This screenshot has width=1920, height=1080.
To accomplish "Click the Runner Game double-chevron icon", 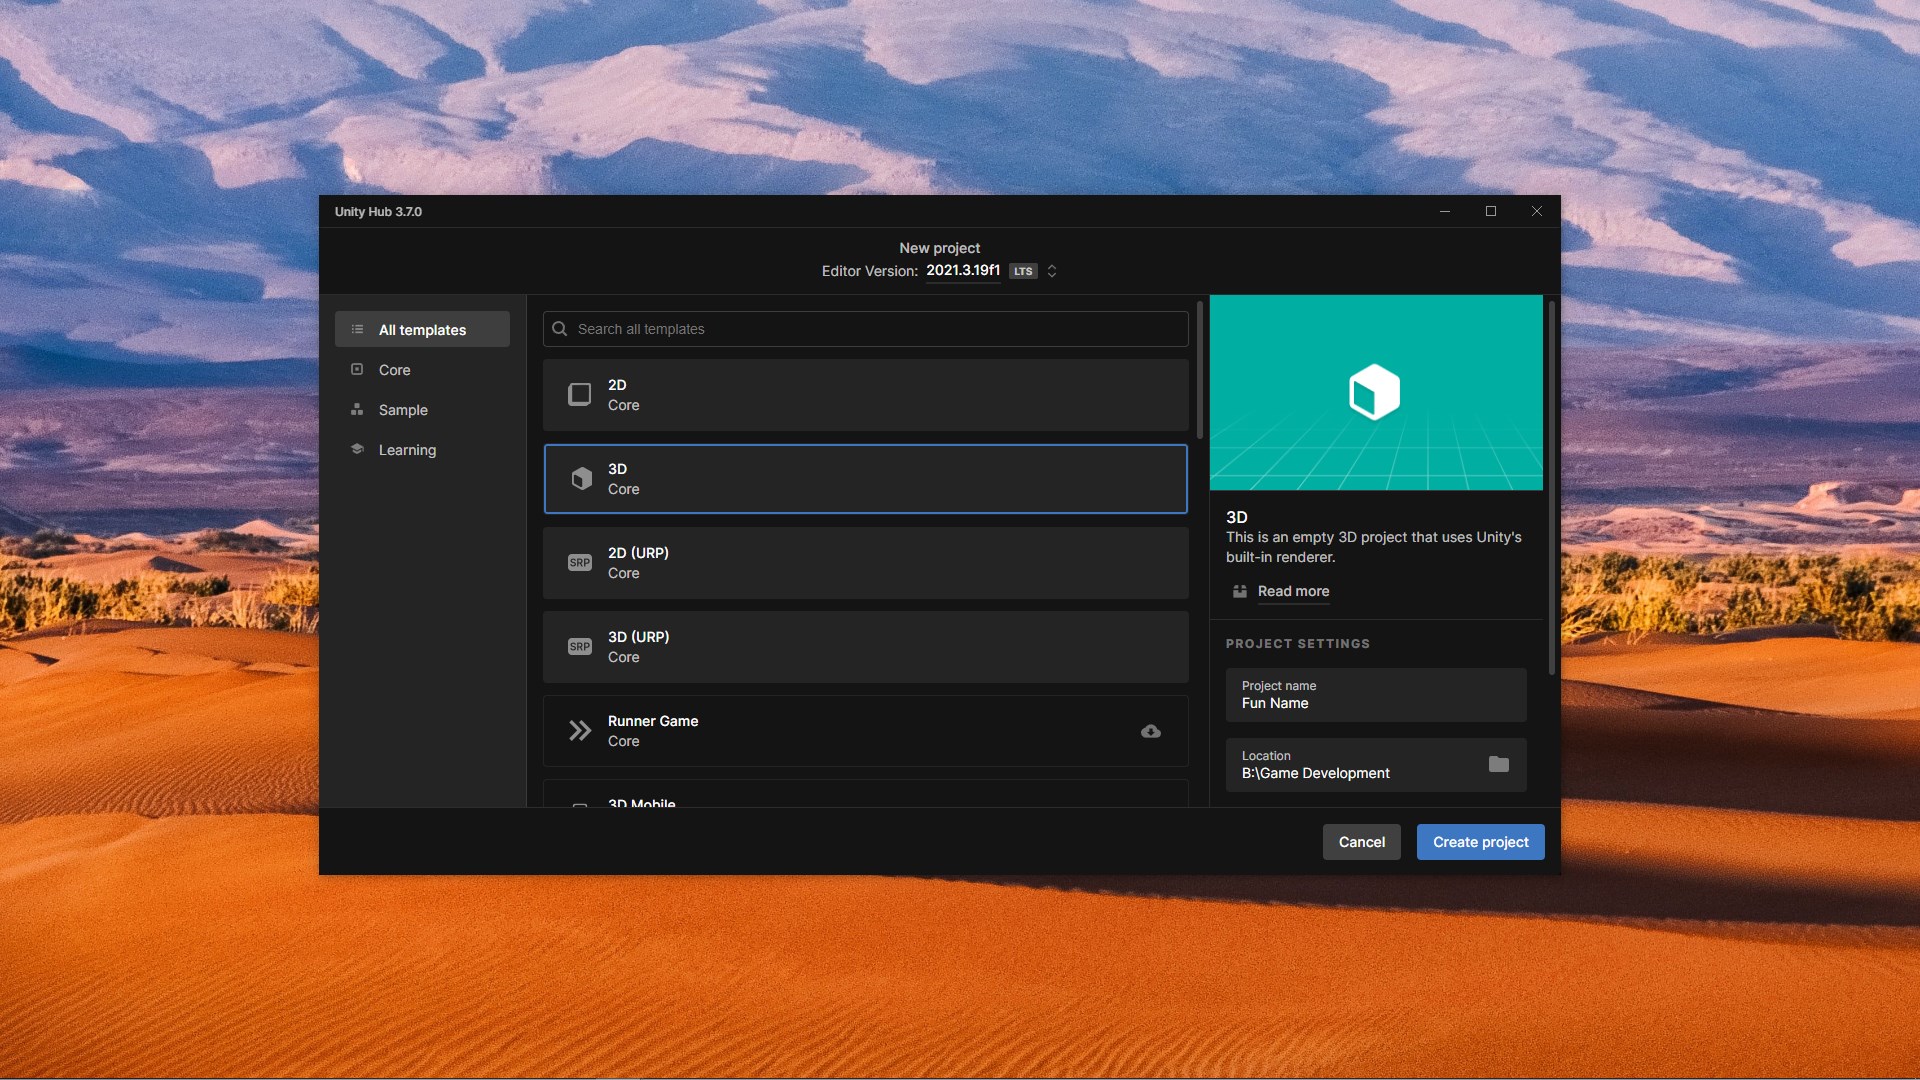I will click(x=580, y=731).
